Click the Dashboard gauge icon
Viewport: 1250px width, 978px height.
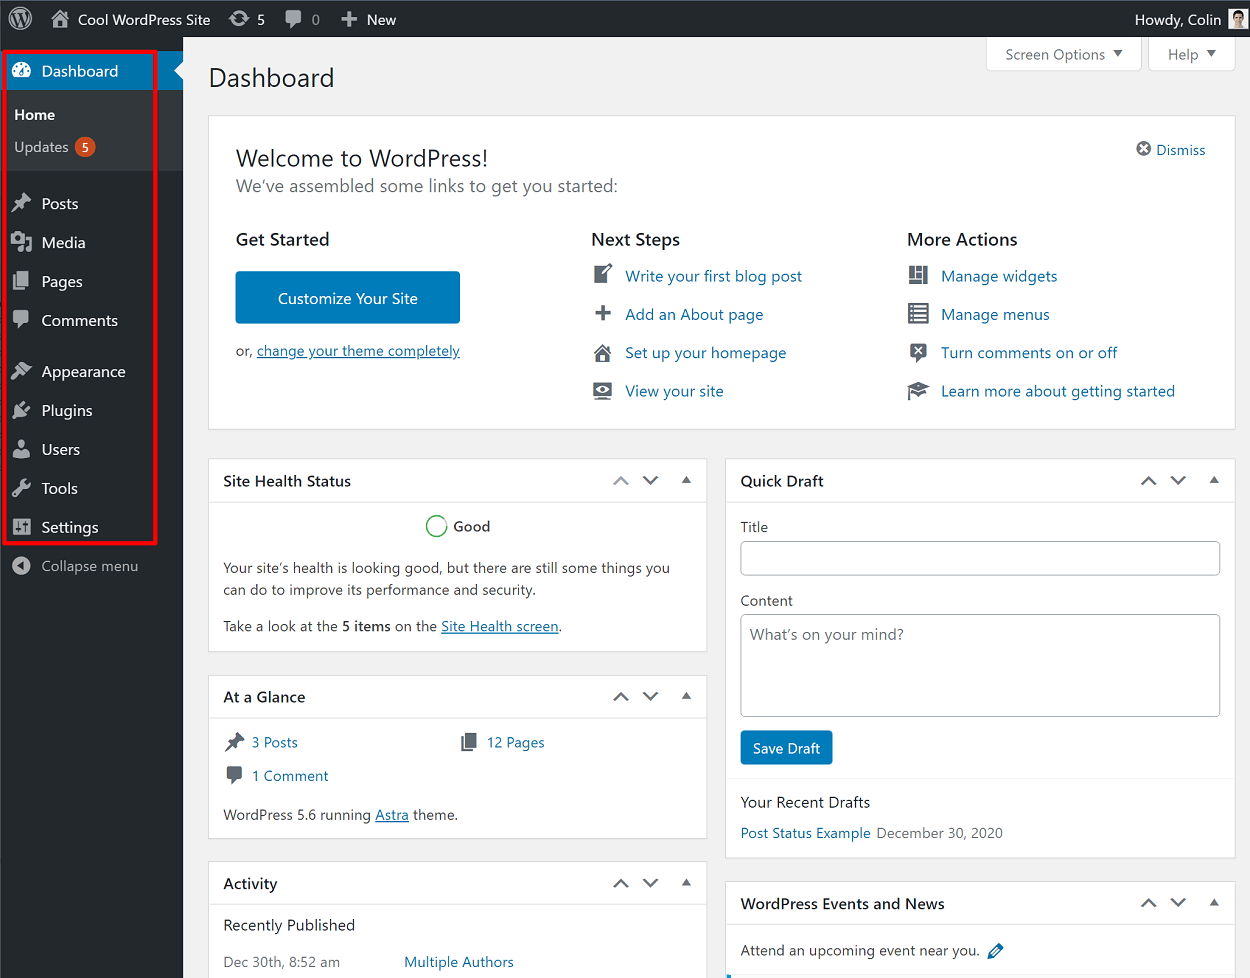click(21, 71)
